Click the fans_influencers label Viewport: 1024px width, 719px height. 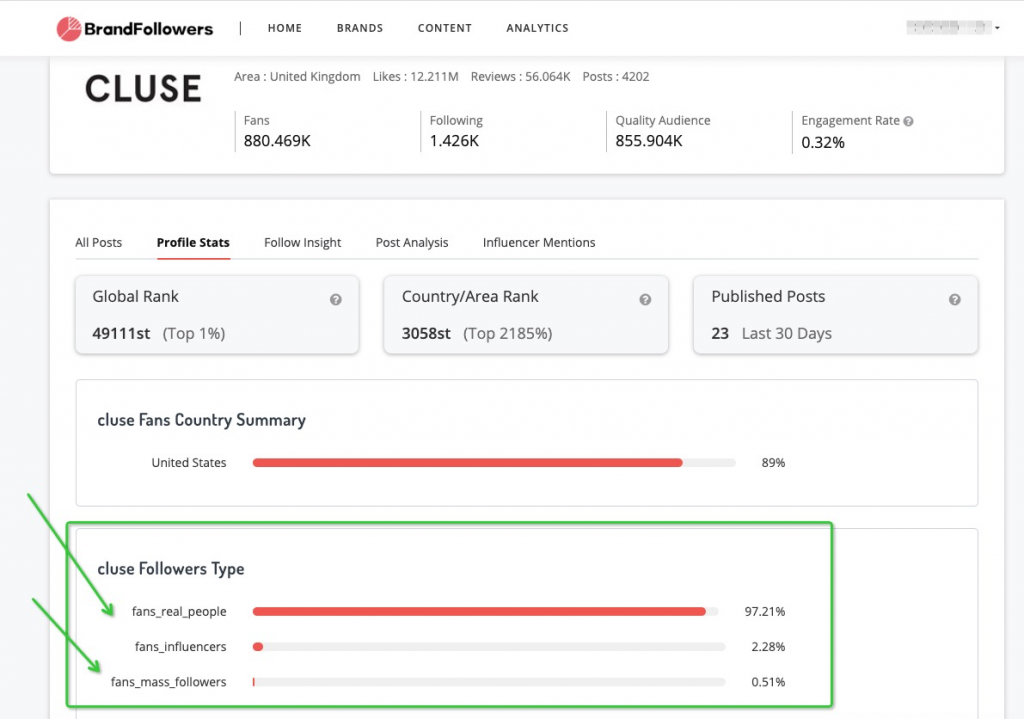pyautogui.click(x=180, y=647)
